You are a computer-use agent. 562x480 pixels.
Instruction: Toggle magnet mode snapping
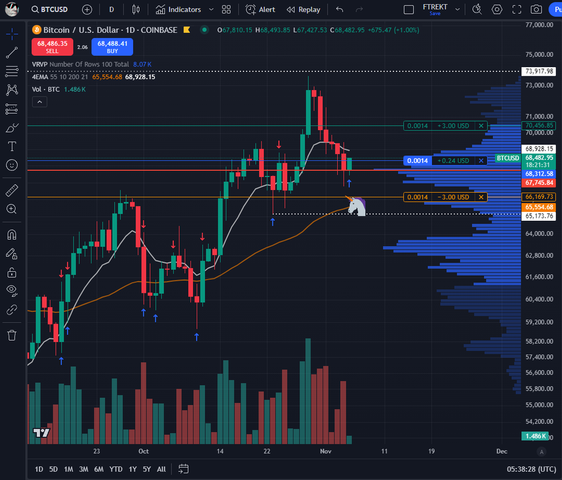(11, 235)
